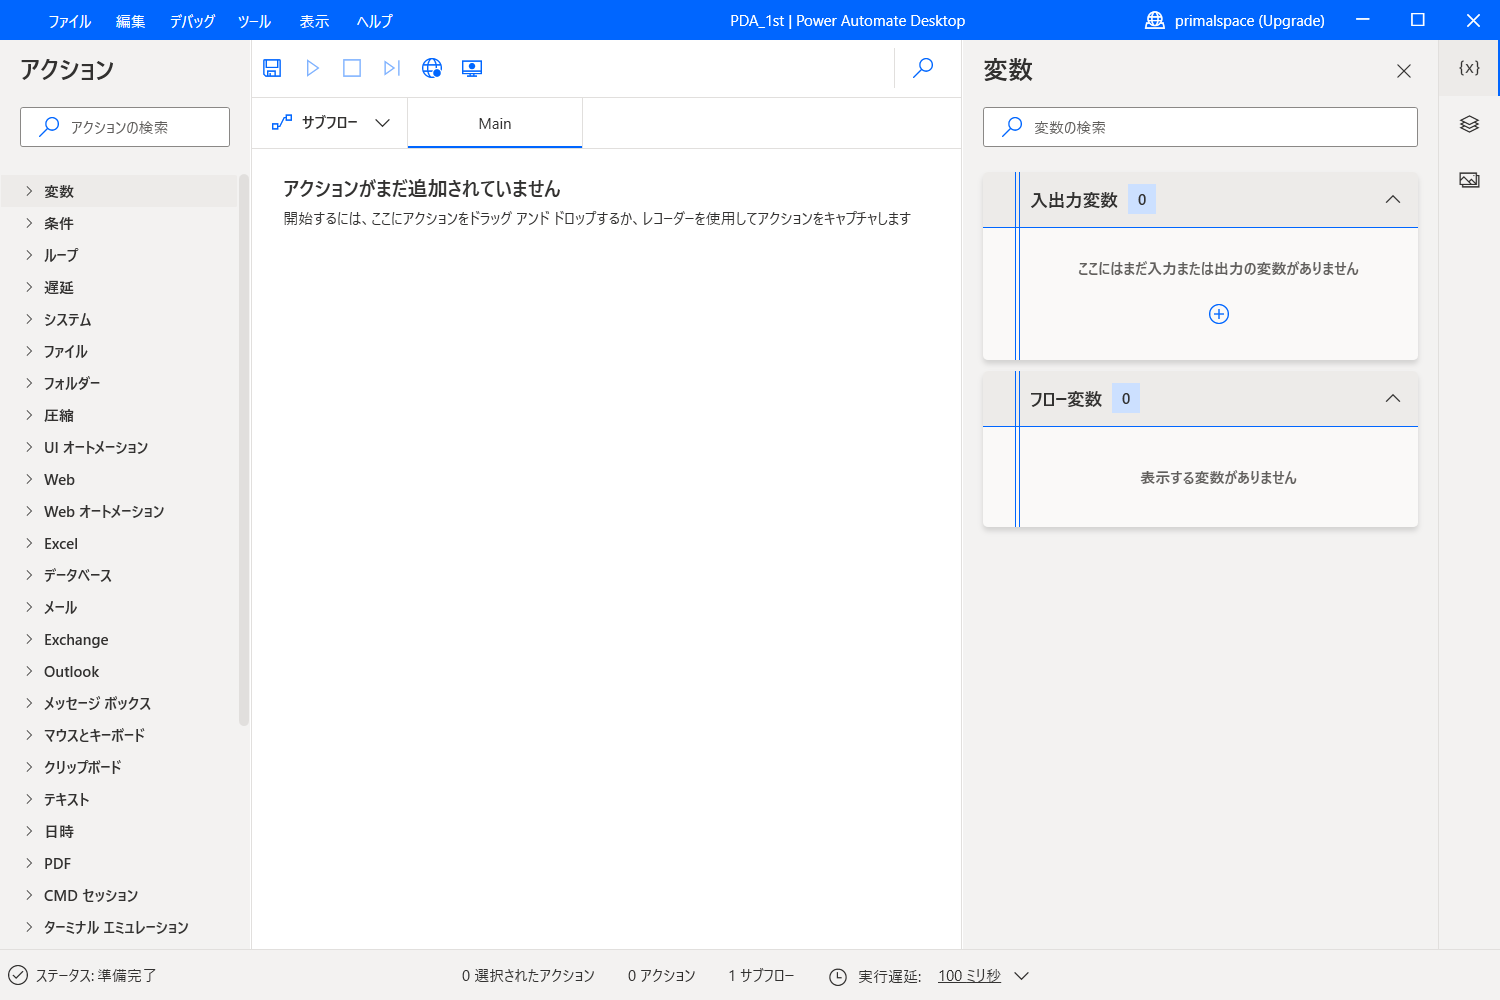Click the アクションの検索 search box
1500x1000 pixels.
[x=125, y=127]
